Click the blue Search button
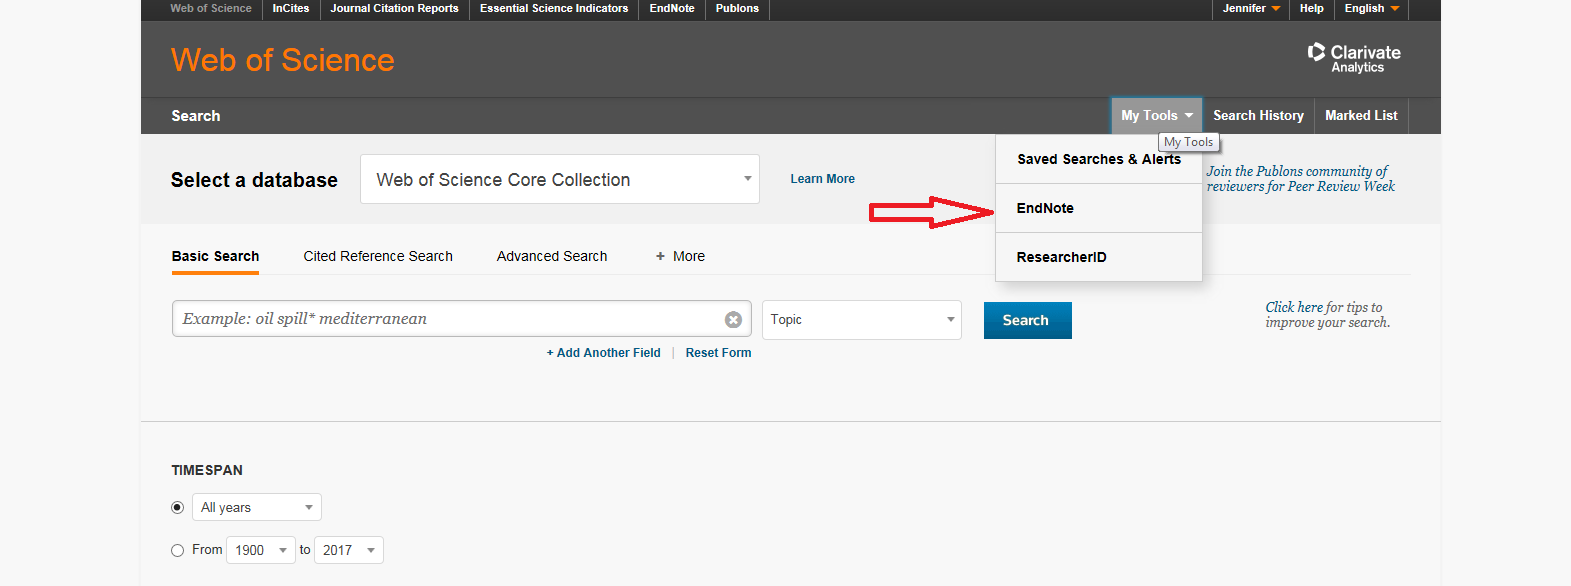 click(1027, 320)
